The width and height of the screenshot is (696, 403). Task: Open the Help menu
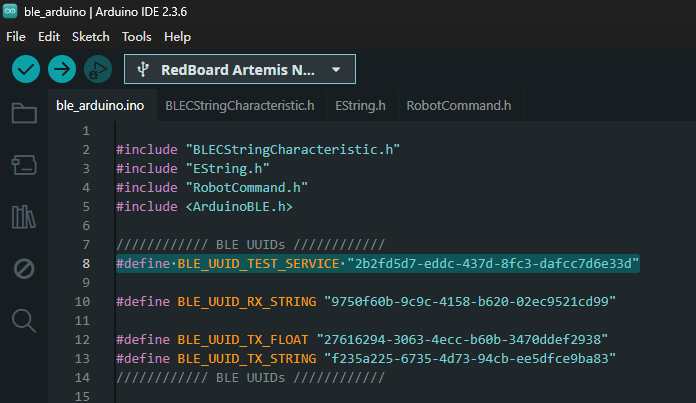click(177, 36)
